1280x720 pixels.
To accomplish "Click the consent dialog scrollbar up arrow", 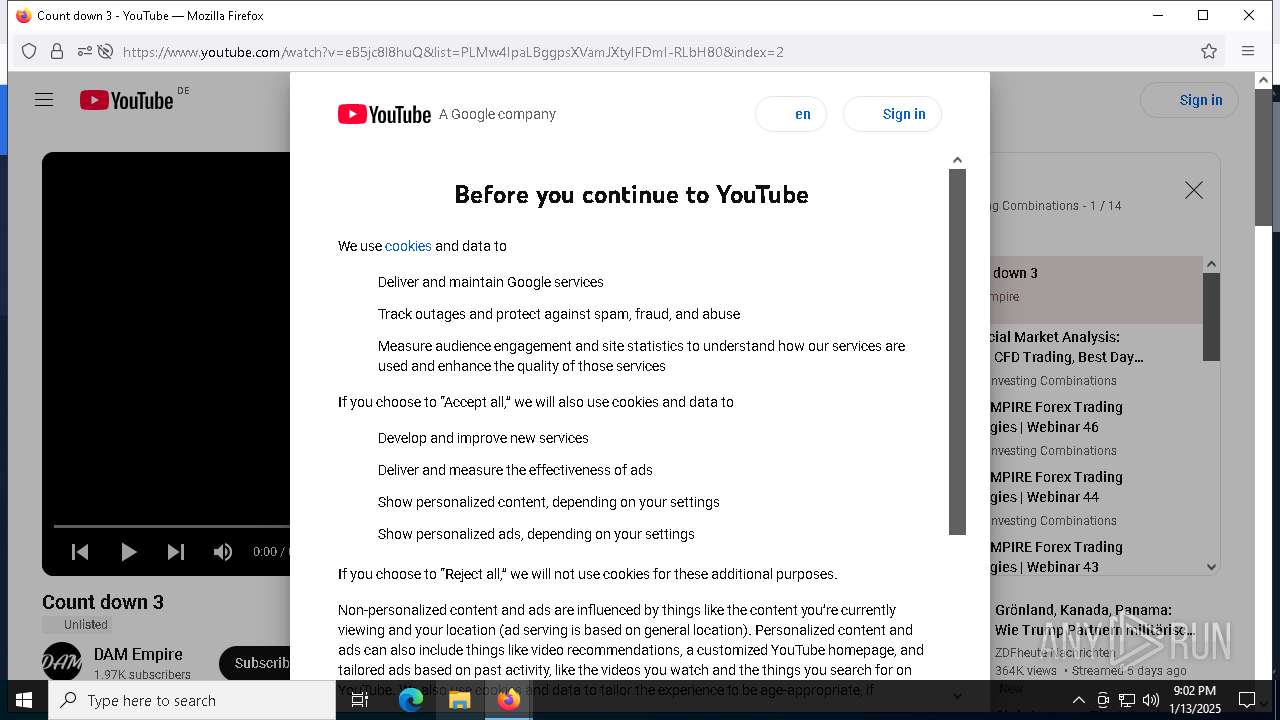I will 957,160.
